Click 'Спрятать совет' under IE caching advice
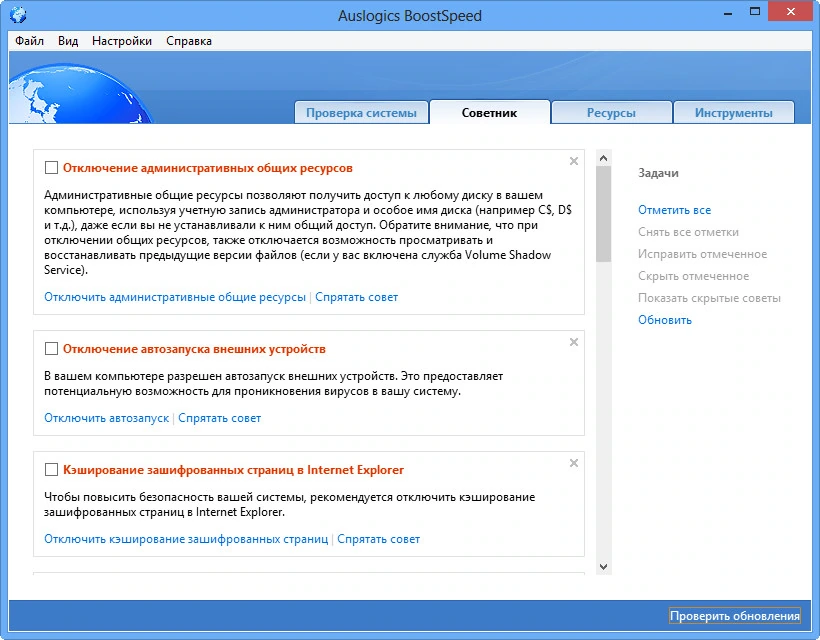 [379, 539]
